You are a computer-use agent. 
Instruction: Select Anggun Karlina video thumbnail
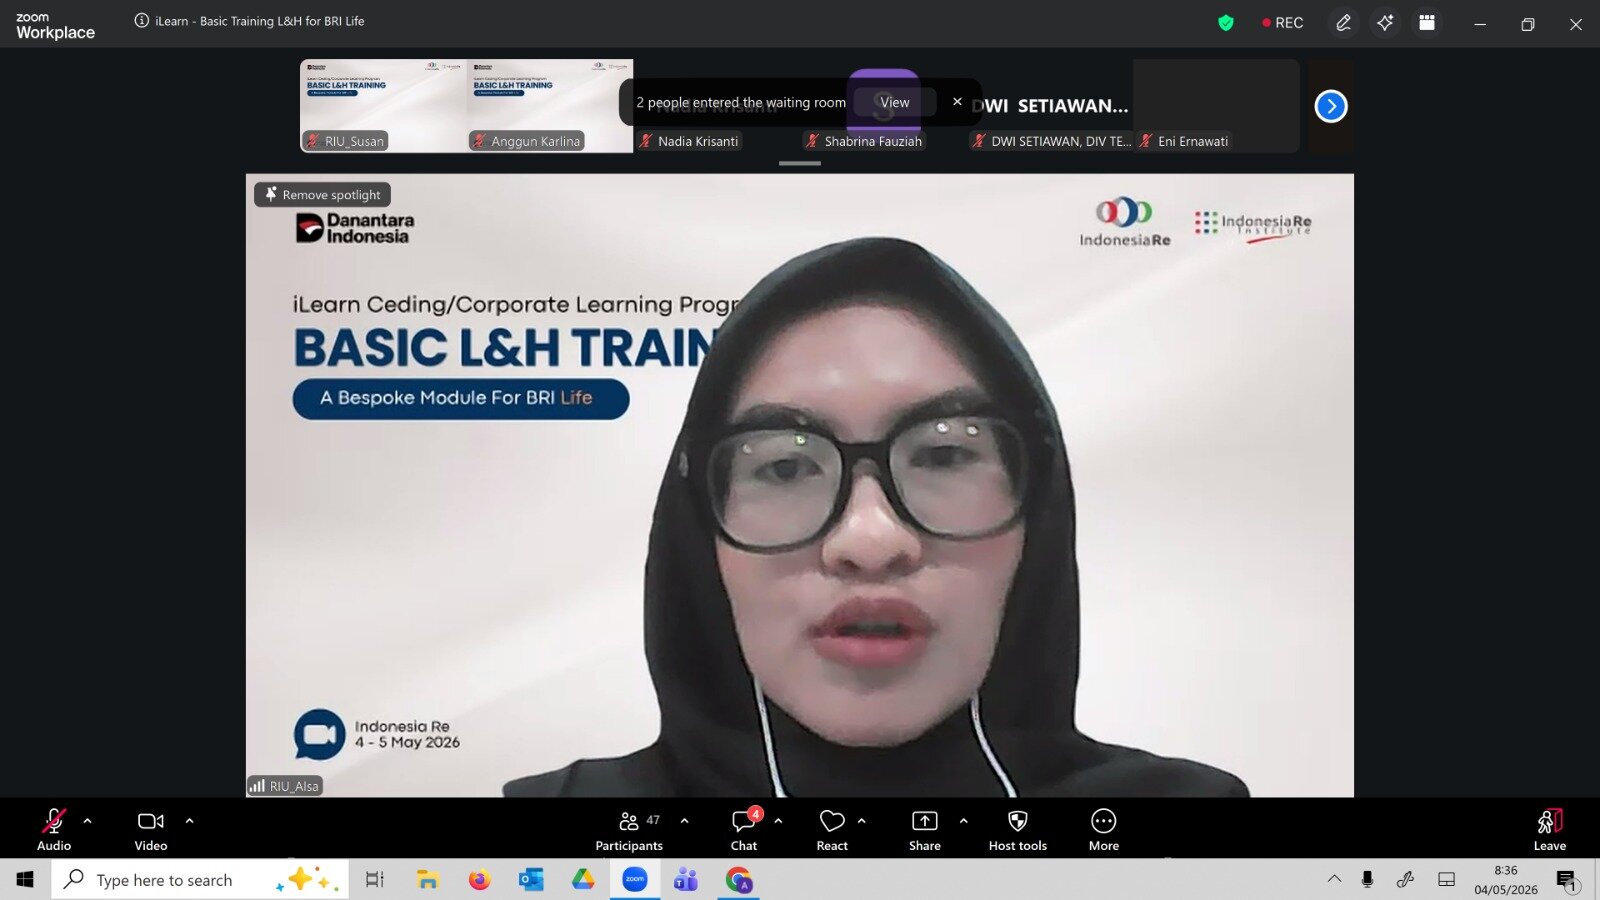pos(550,105)
